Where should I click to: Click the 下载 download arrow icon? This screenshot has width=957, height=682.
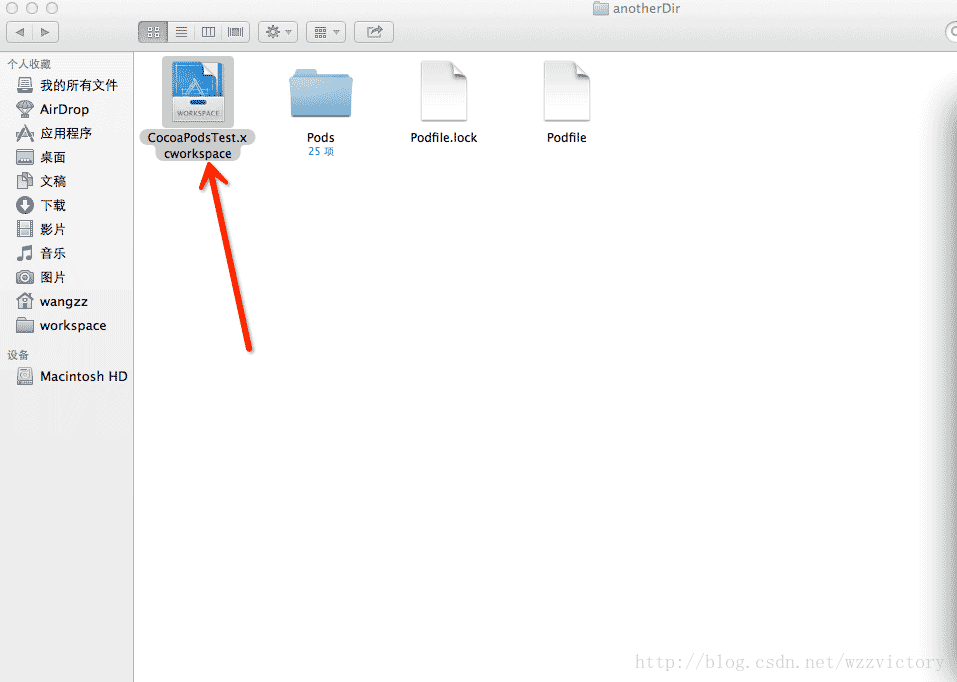(x=24, y=205)
